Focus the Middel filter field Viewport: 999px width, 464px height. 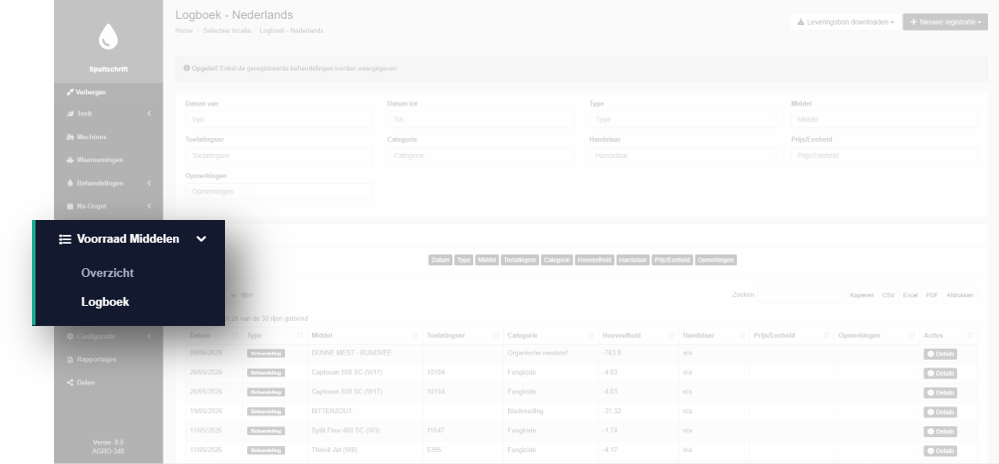point(884,119)
